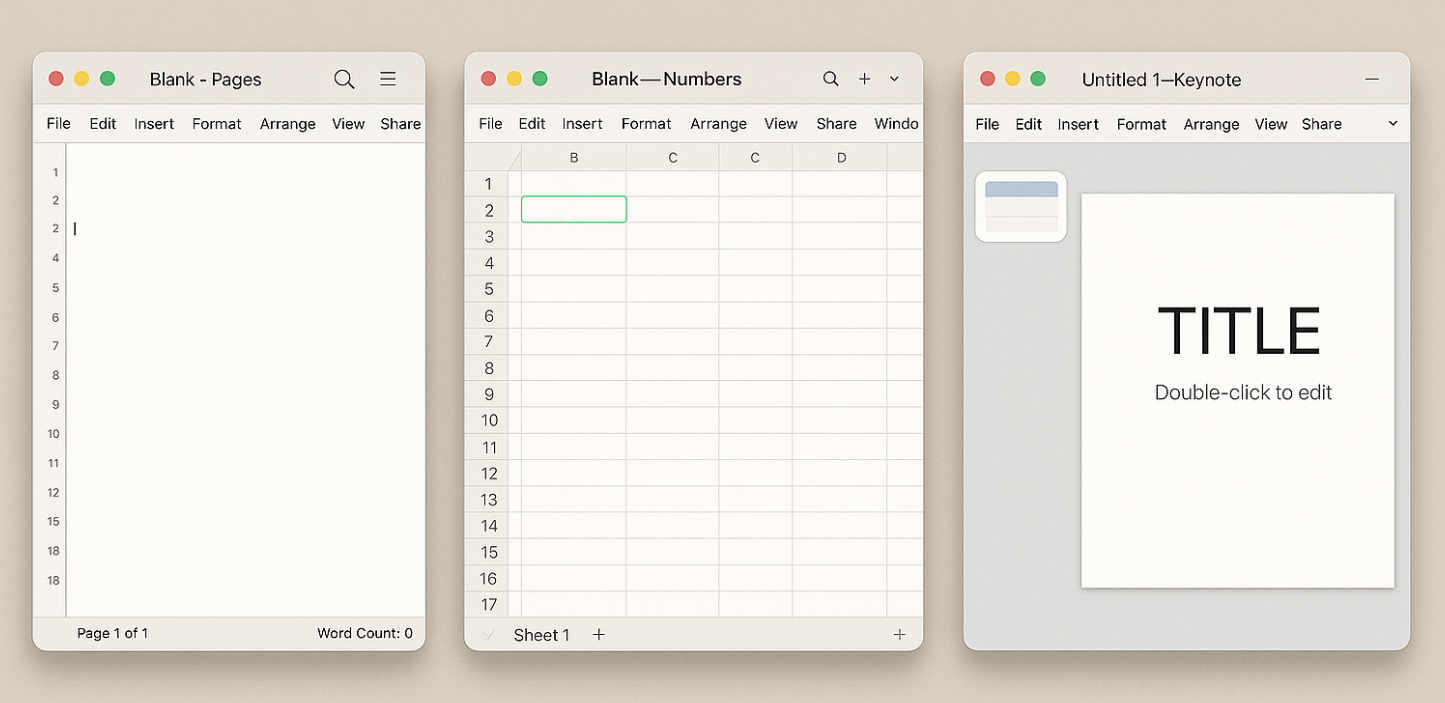Select row header 5 in the Numbers sheet
This screenshot has width=1445, height=703.
(489, 289)
